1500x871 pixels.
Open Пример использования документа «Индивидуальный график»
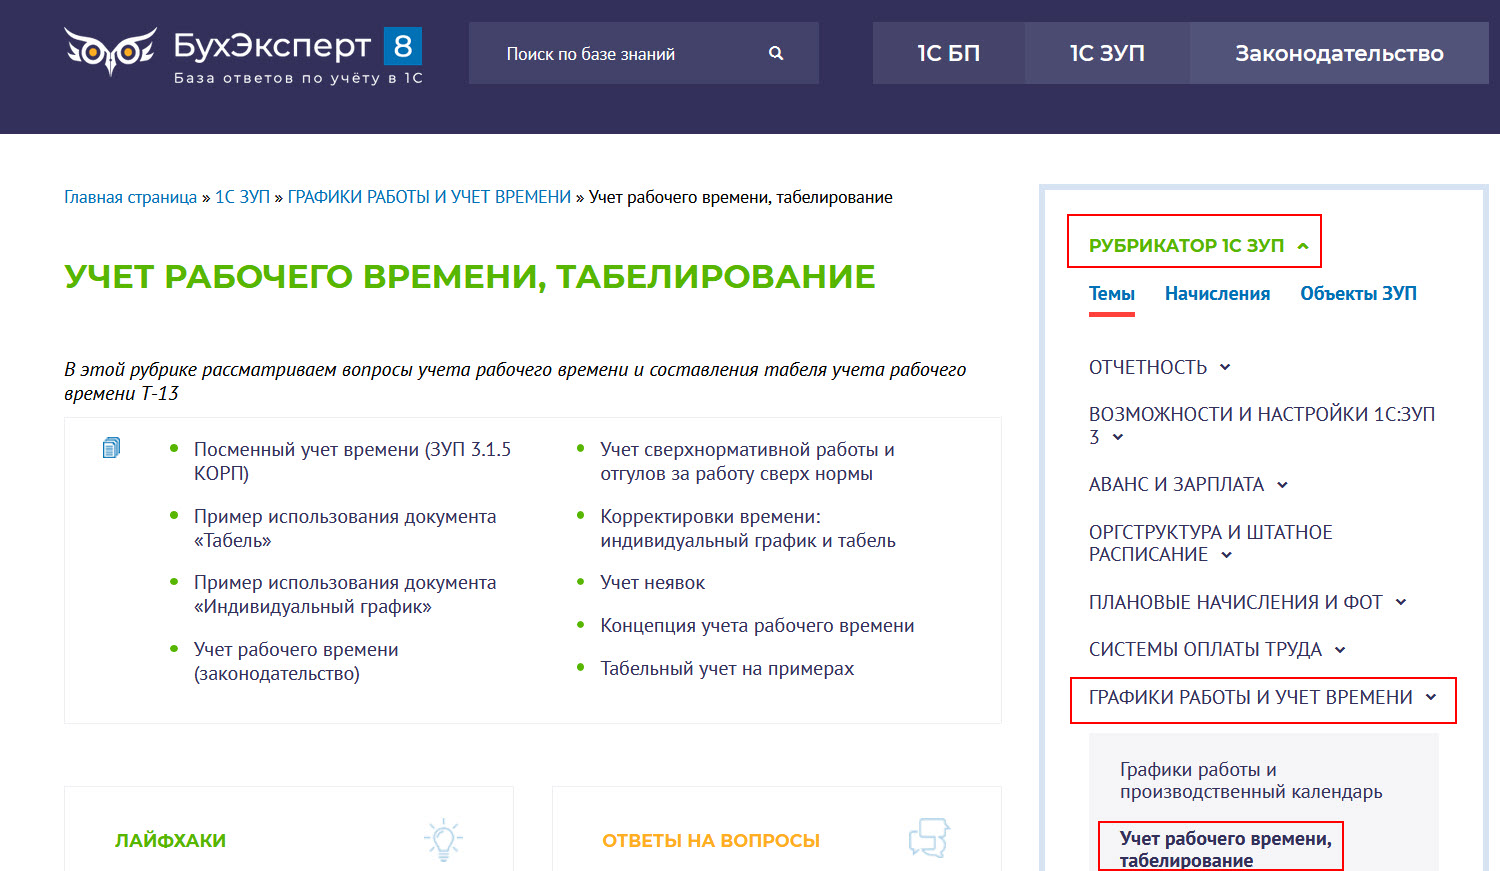345,594
